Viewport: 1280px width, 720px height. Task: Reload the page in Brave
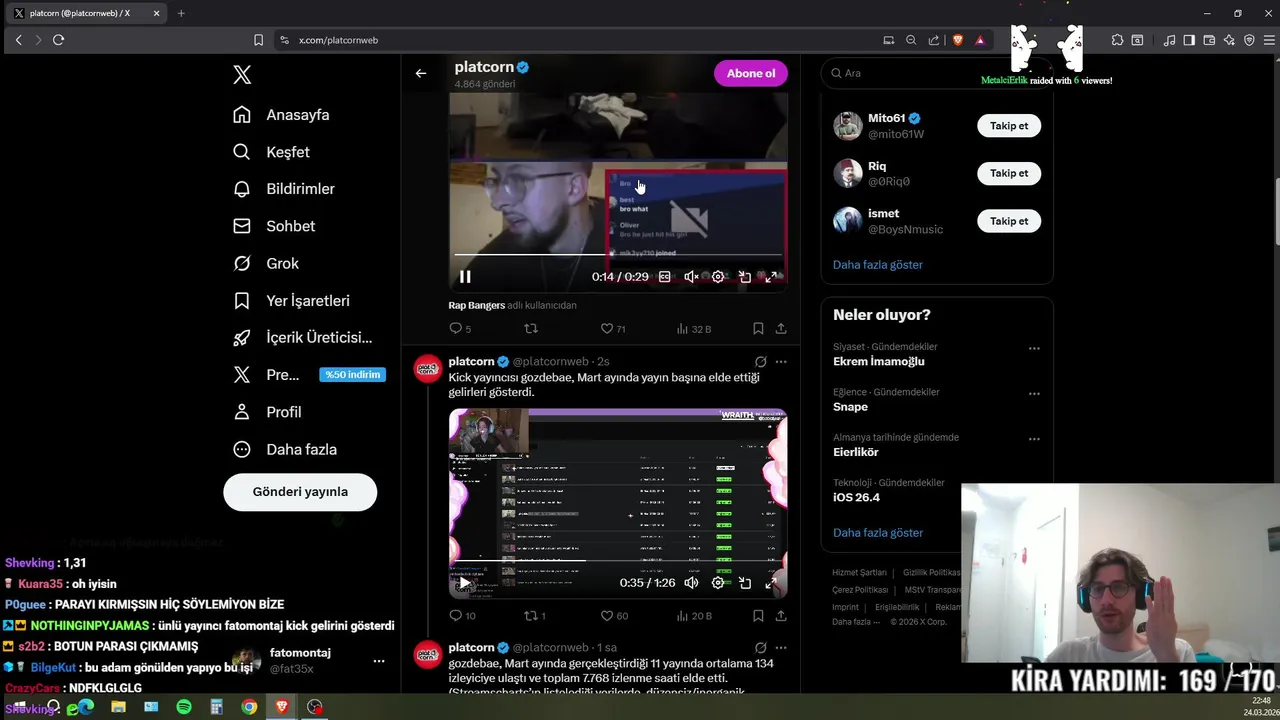pyautogui.click(x=58, y=40)
